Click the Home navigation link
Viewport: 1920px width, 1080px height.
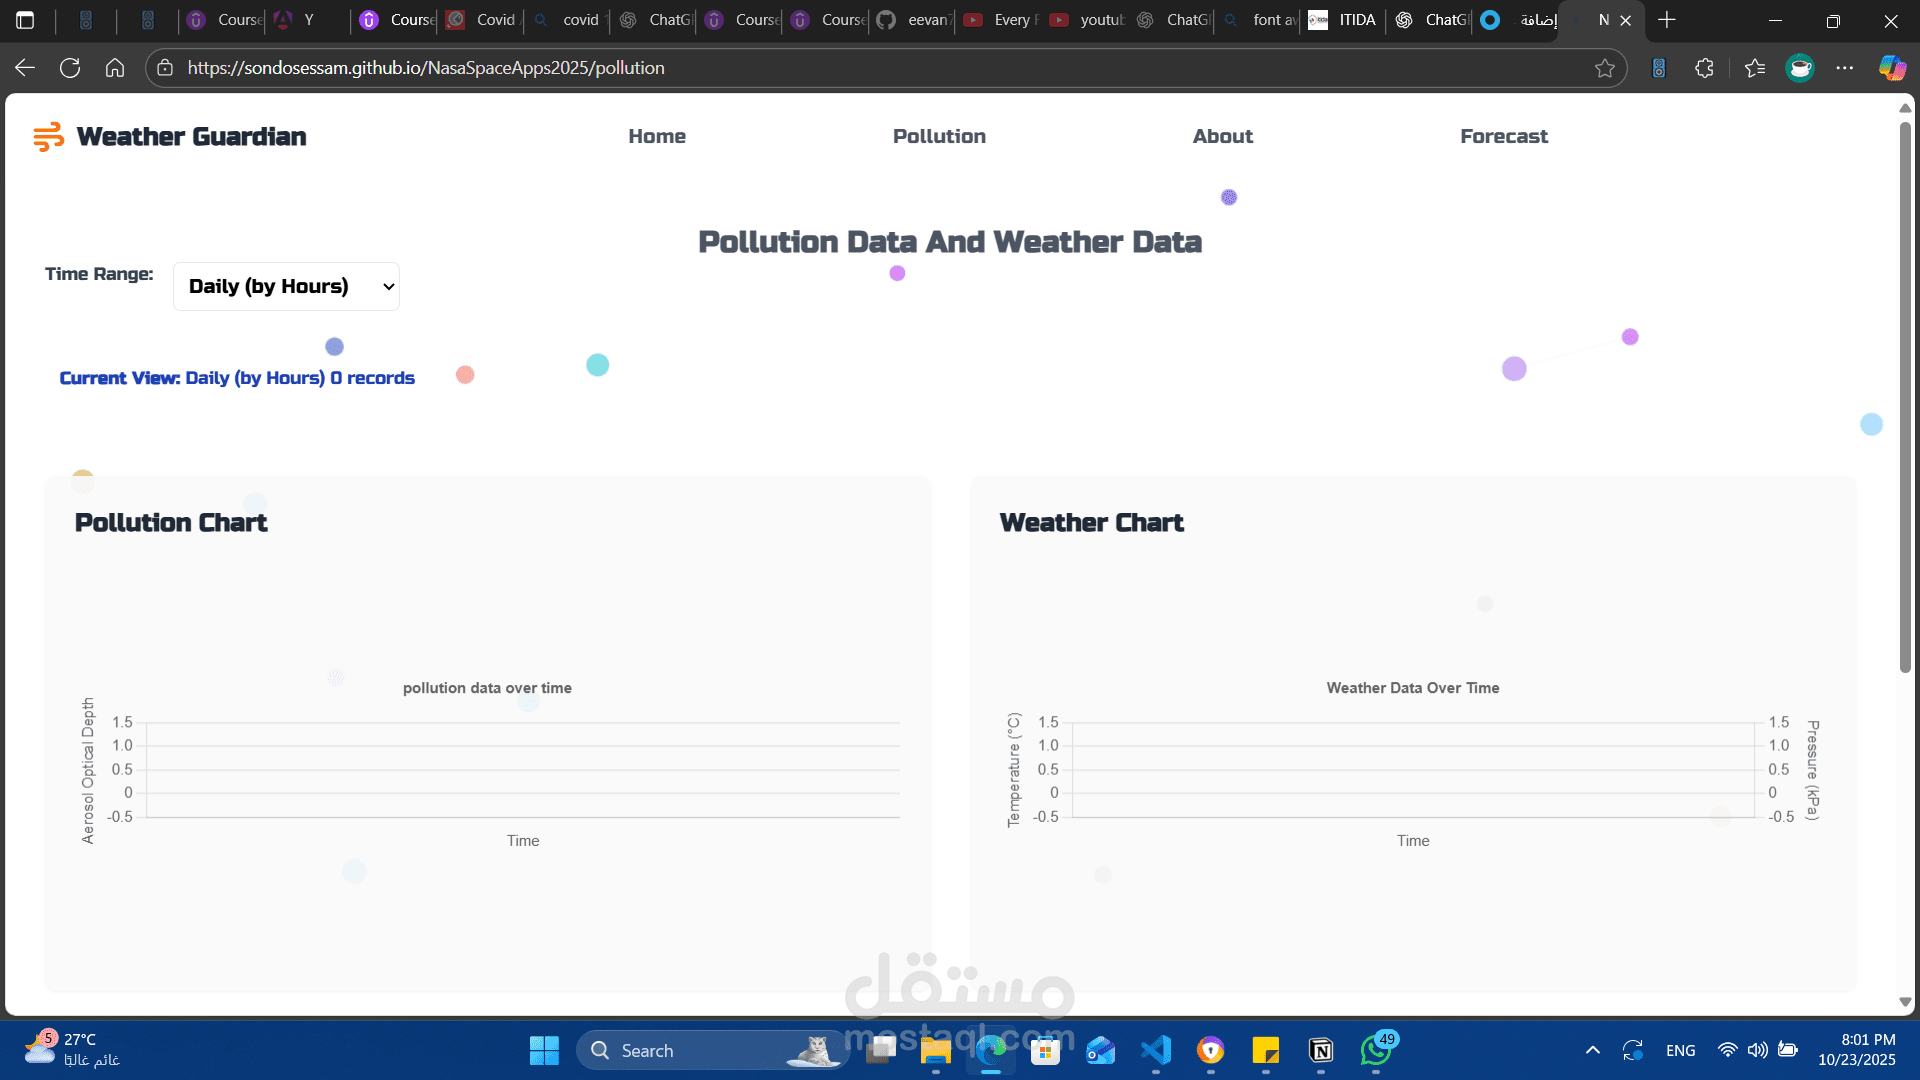tap(657, 137)
